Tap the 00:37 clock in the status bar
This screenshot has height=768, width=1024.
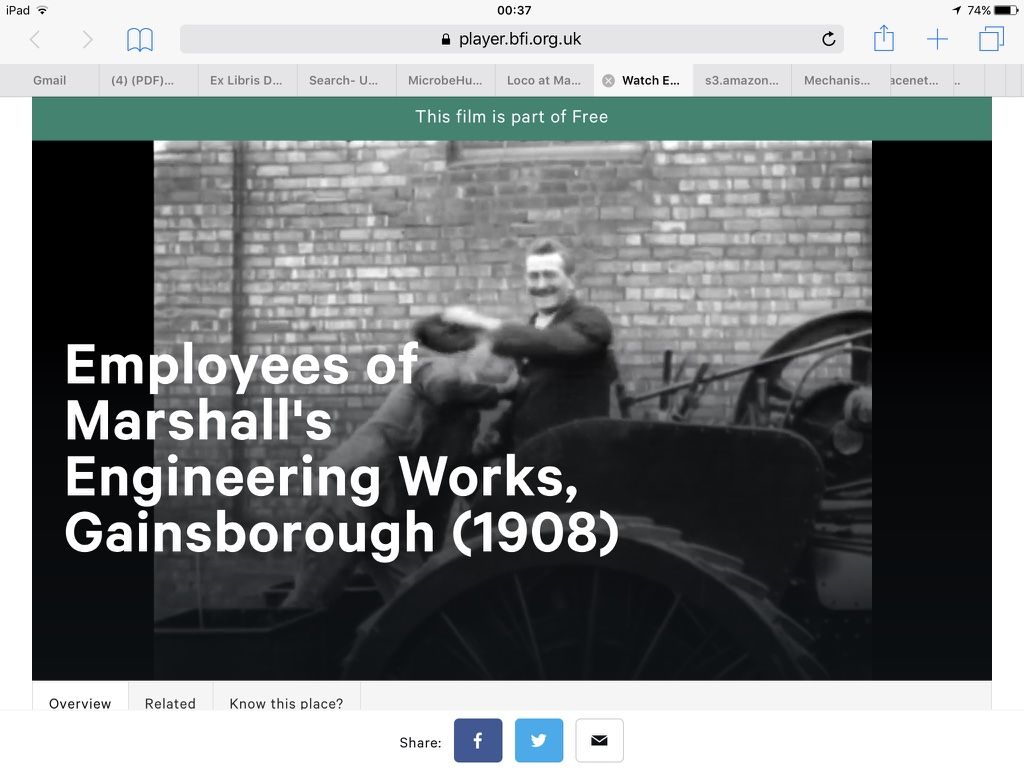(x=514, y=10)
